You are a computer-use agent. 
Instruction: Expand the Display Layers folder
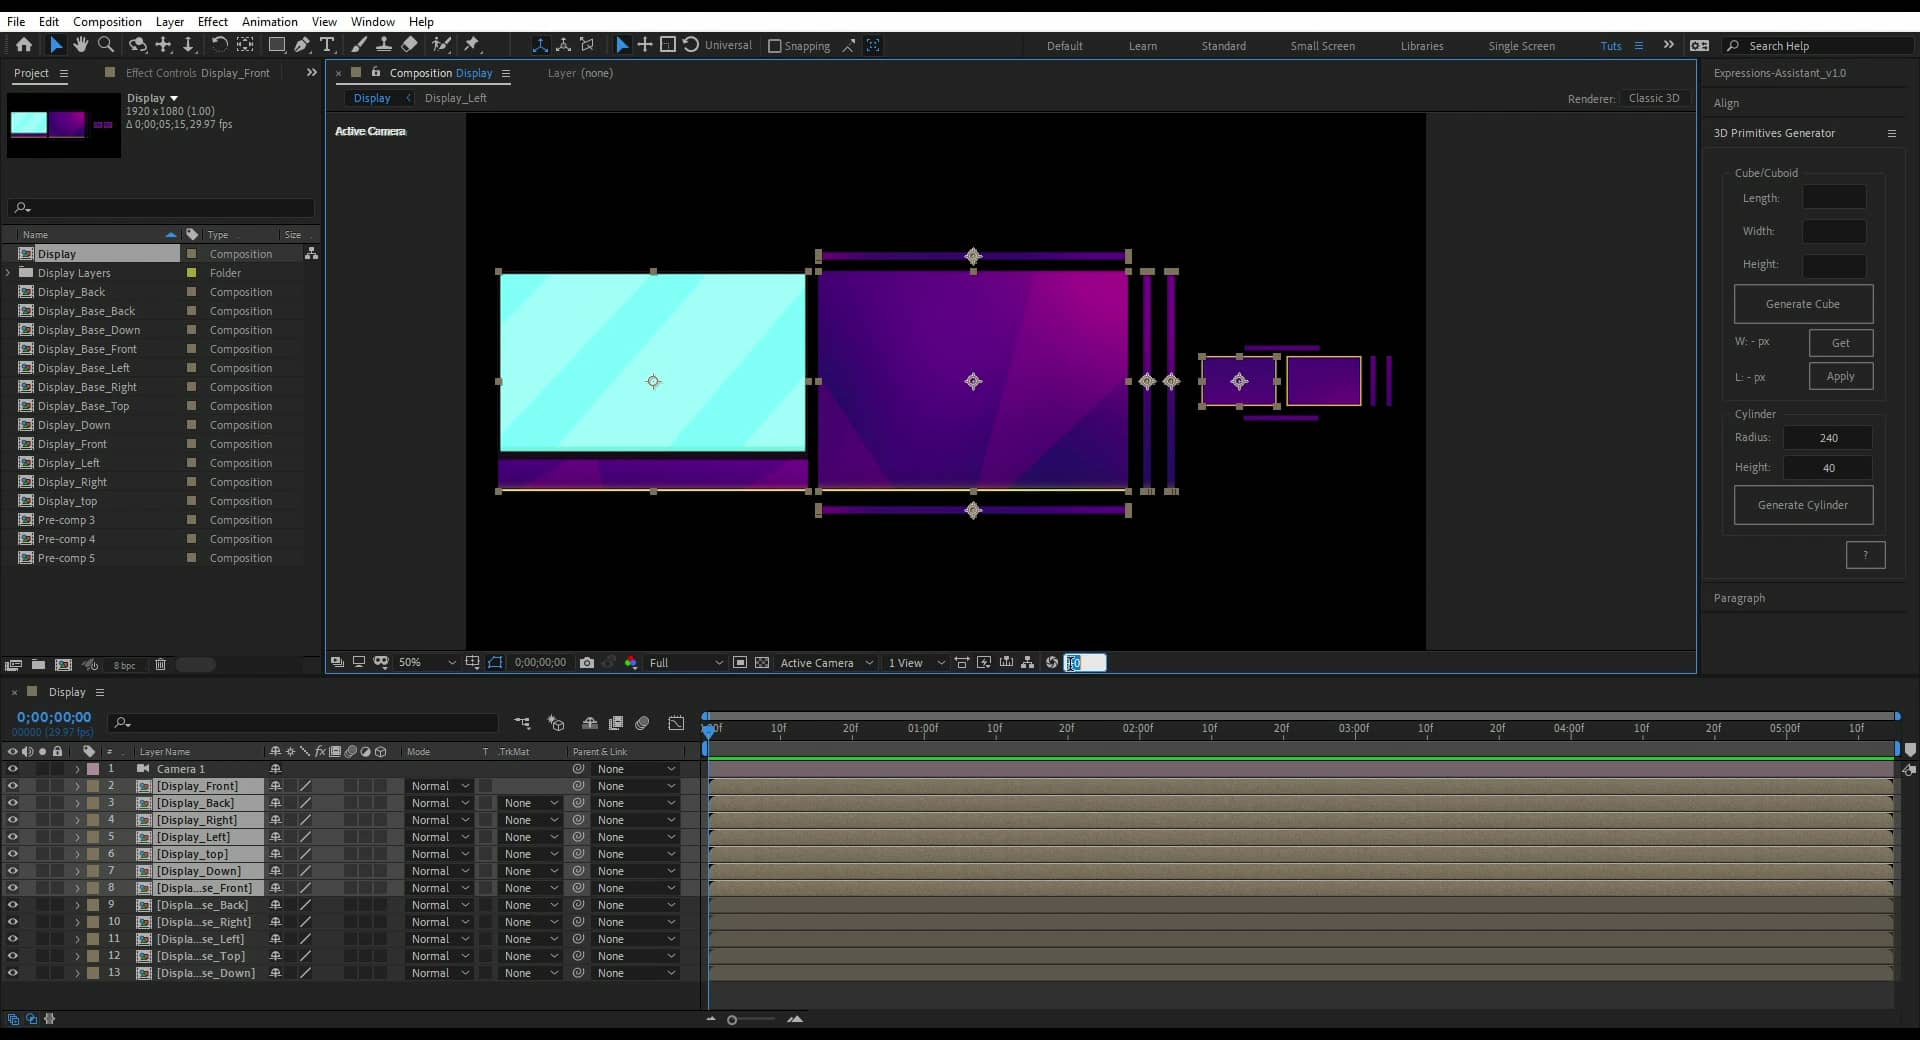coord(8,272)
